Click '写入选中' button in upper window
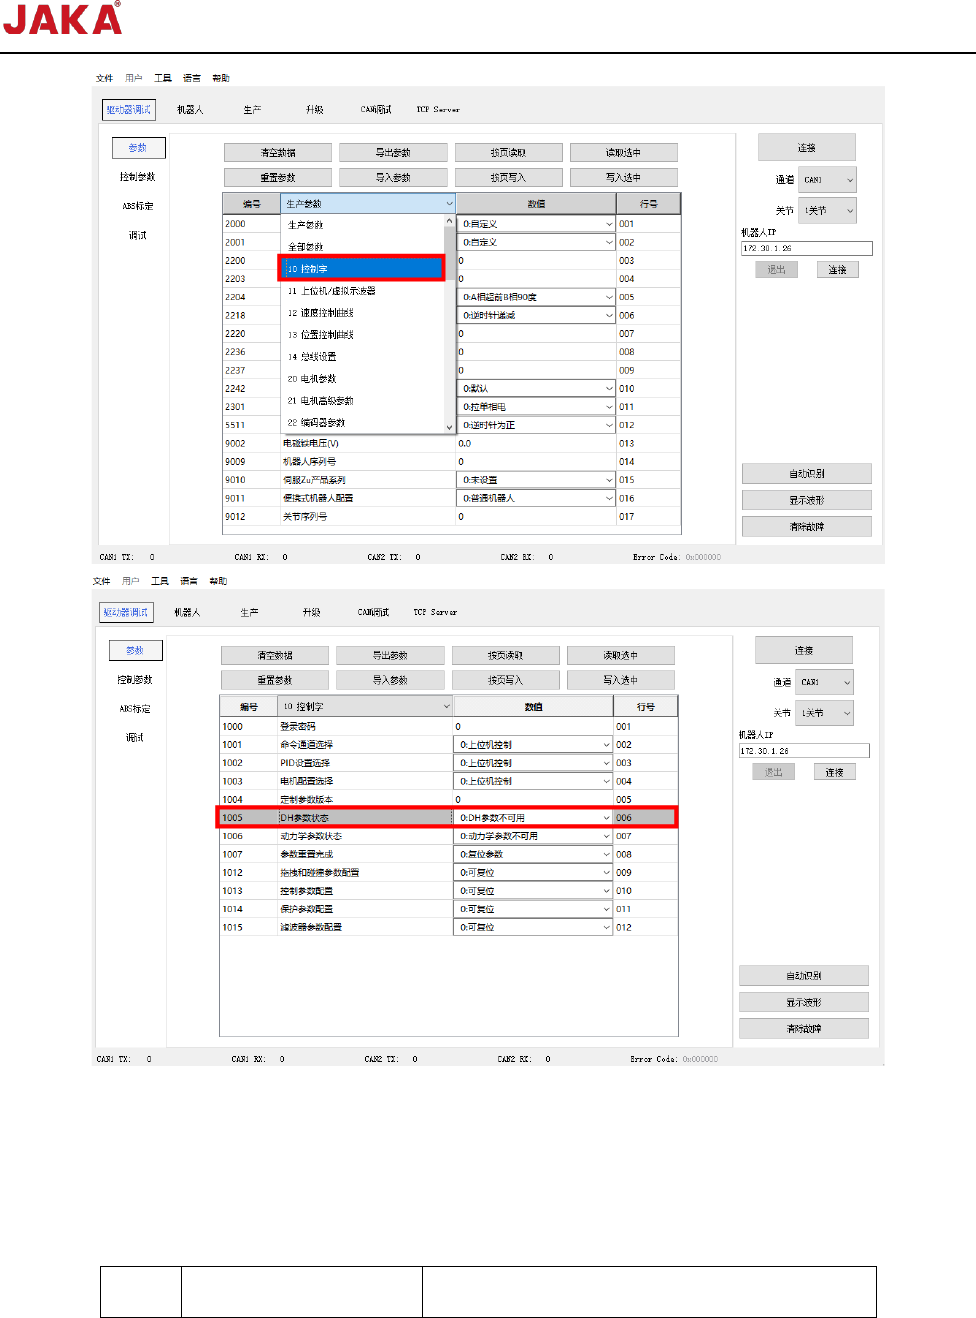Viewport: 976px width, 1318px height. click(623, 177)
